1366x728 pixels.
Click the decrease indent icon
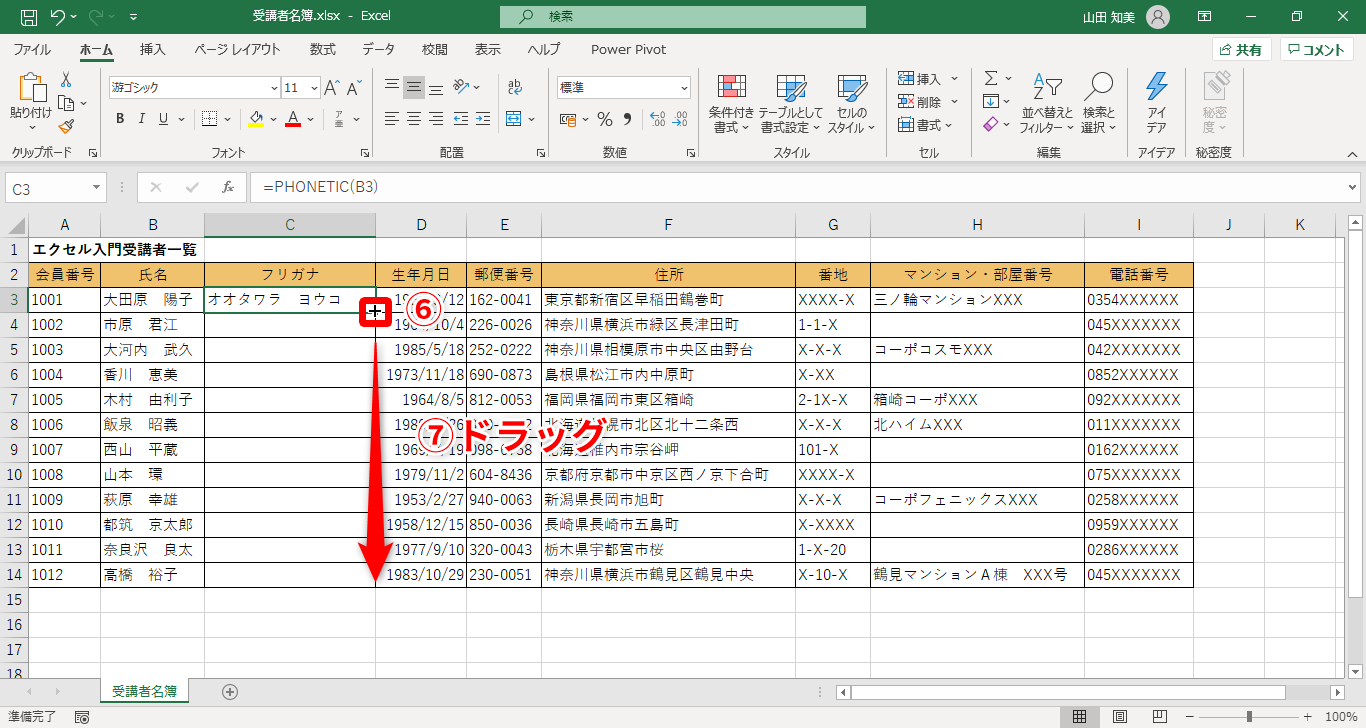click(461, 119)
